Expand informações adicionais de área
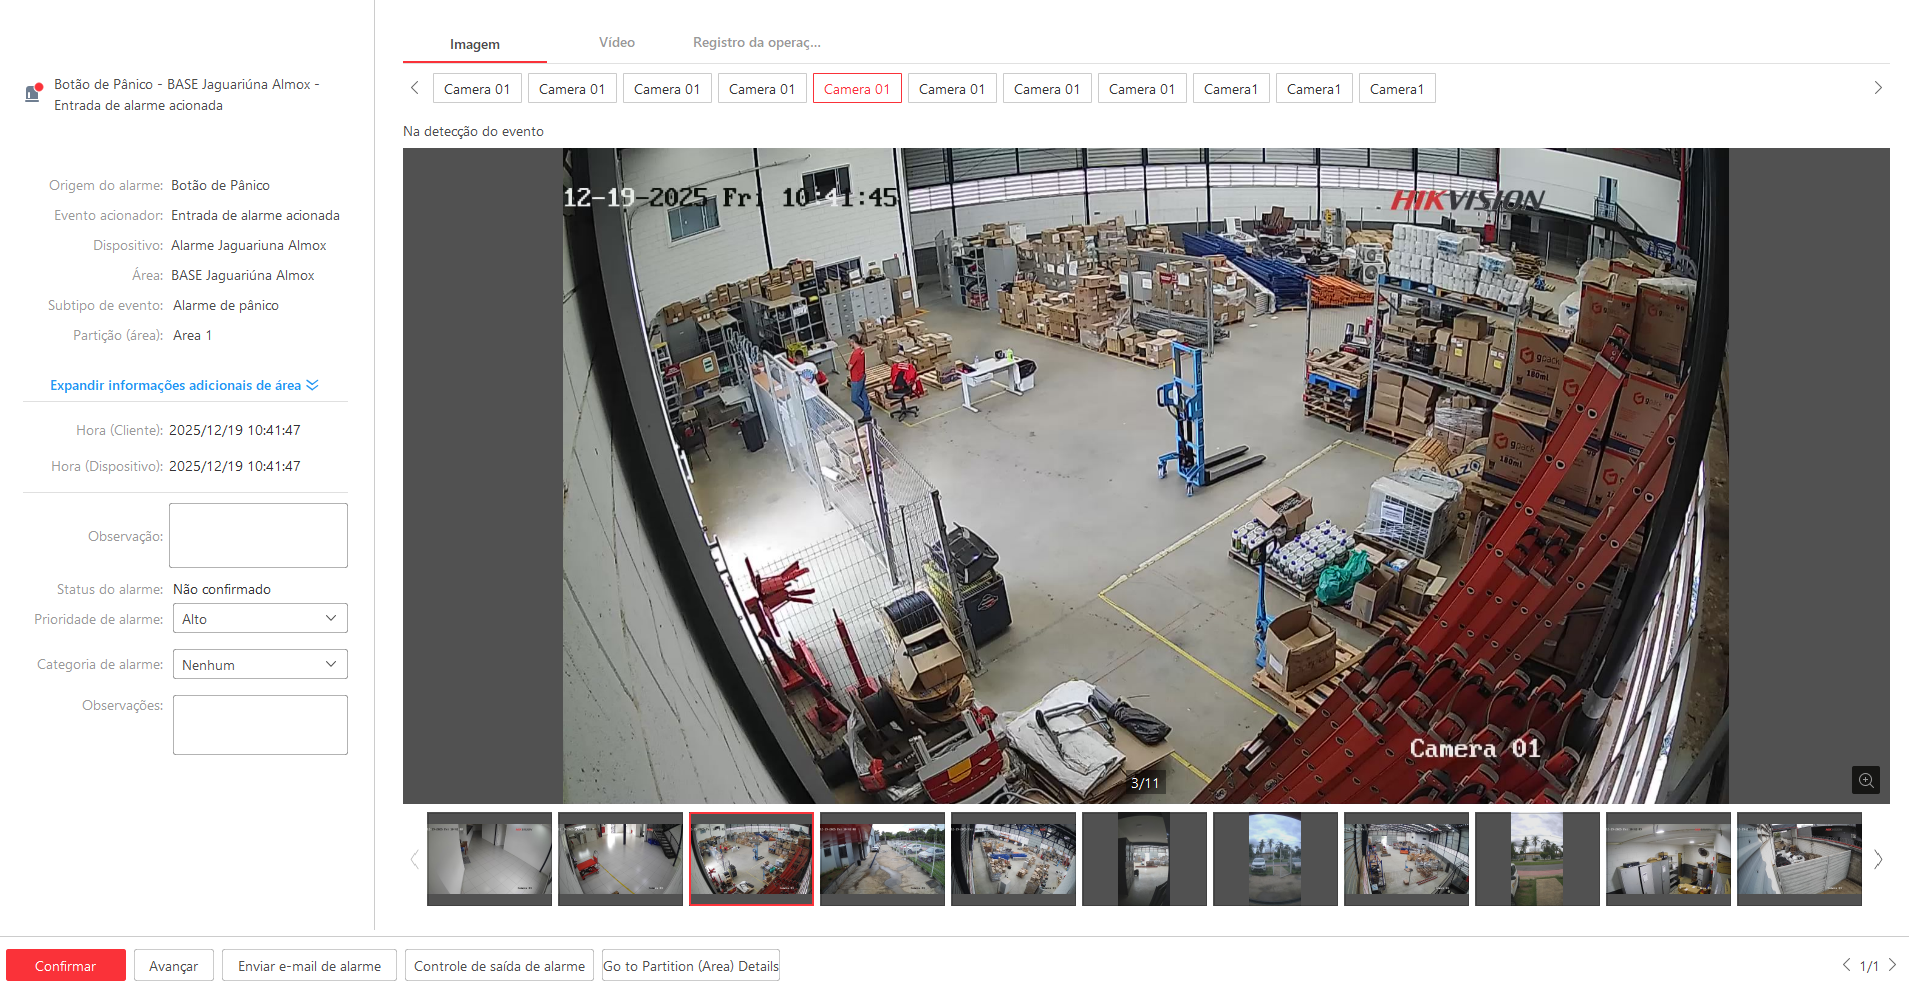The height and width of the screenshot is (987, 1909). (x=184, y=385)
